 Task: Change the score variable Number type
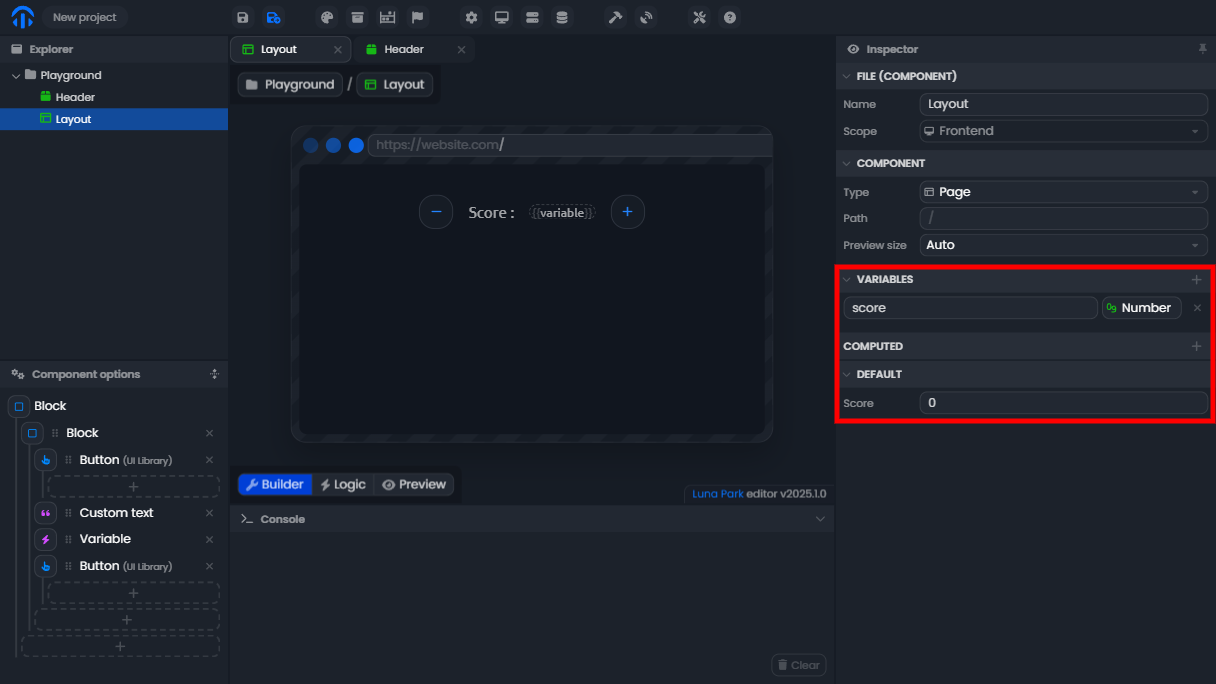tap(1142, 308)
